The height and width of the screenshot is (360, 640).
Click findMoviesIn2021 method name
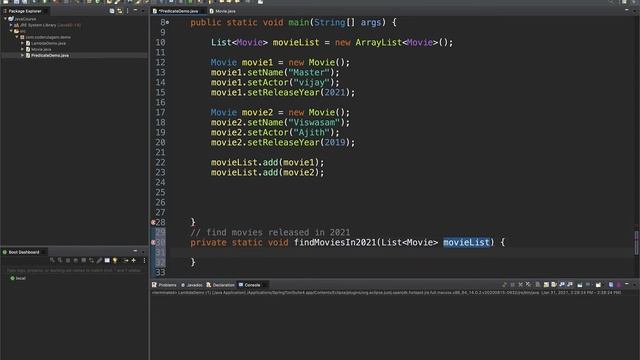(x=335, y=242)
